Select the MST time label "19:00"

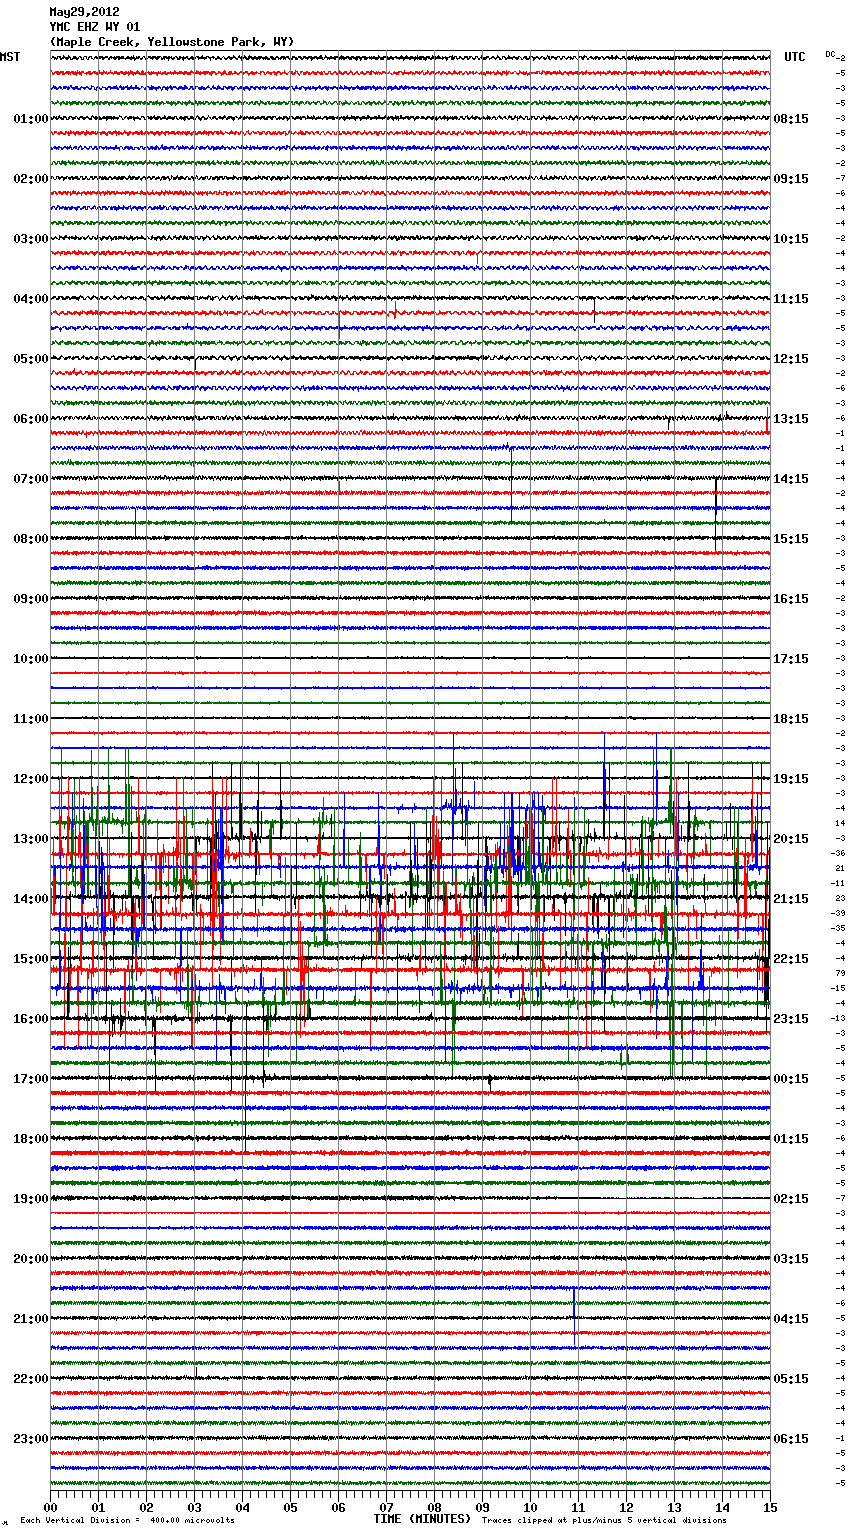[31, 1199]
